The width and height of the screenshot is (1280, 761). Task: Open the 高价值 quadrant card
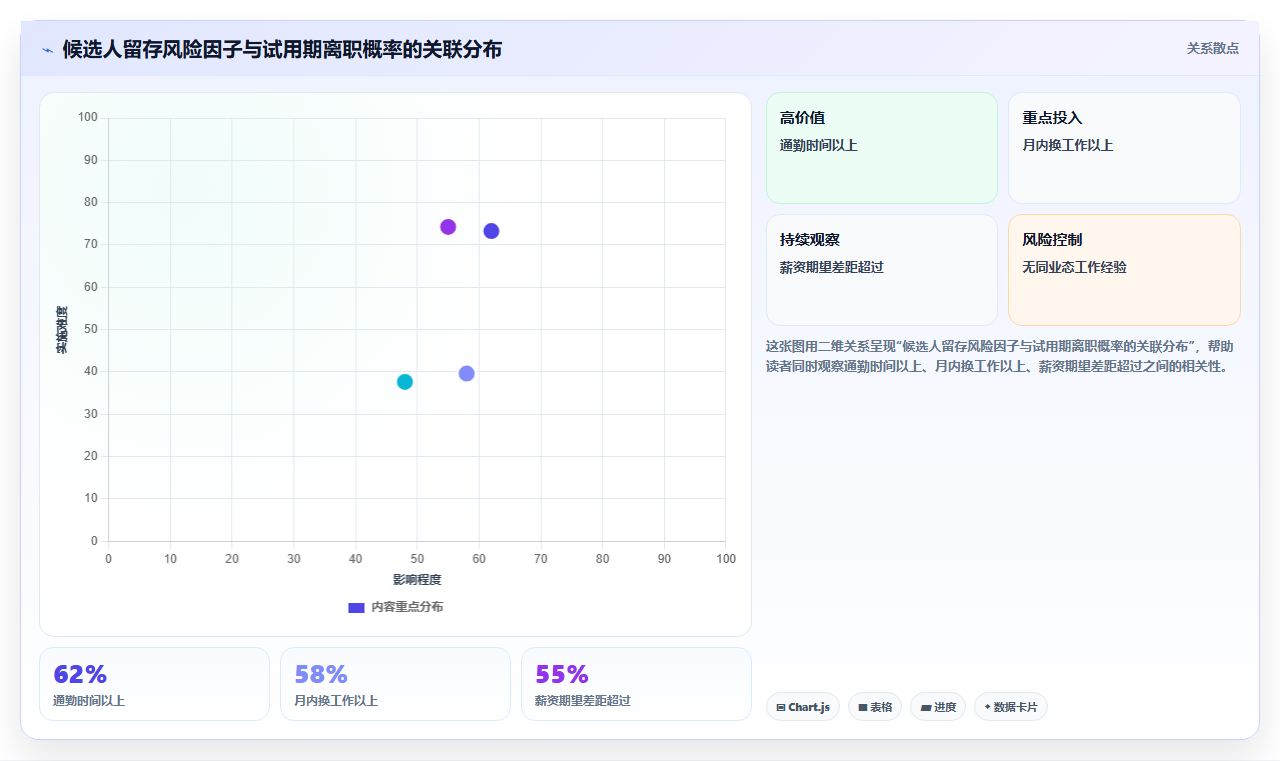click(882, 148)
